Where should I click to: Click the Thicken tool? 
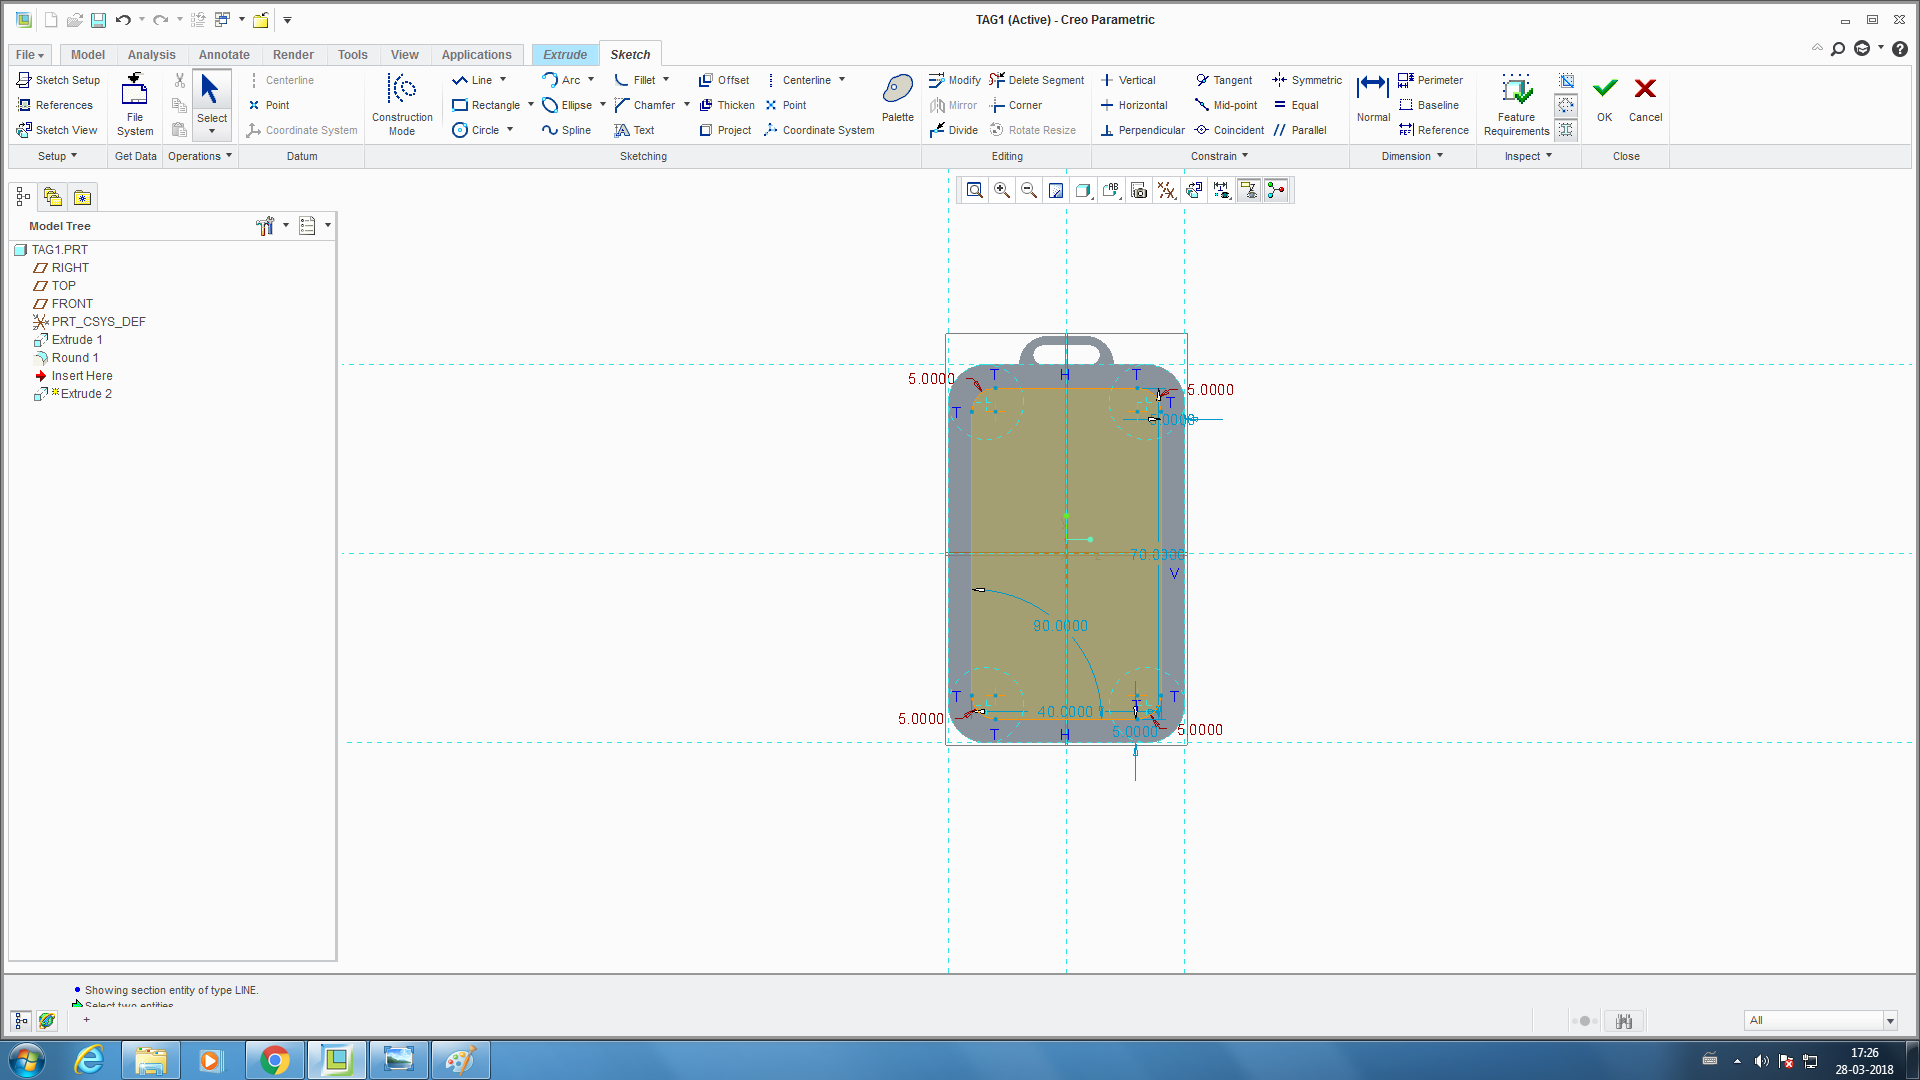pos(727,105)
